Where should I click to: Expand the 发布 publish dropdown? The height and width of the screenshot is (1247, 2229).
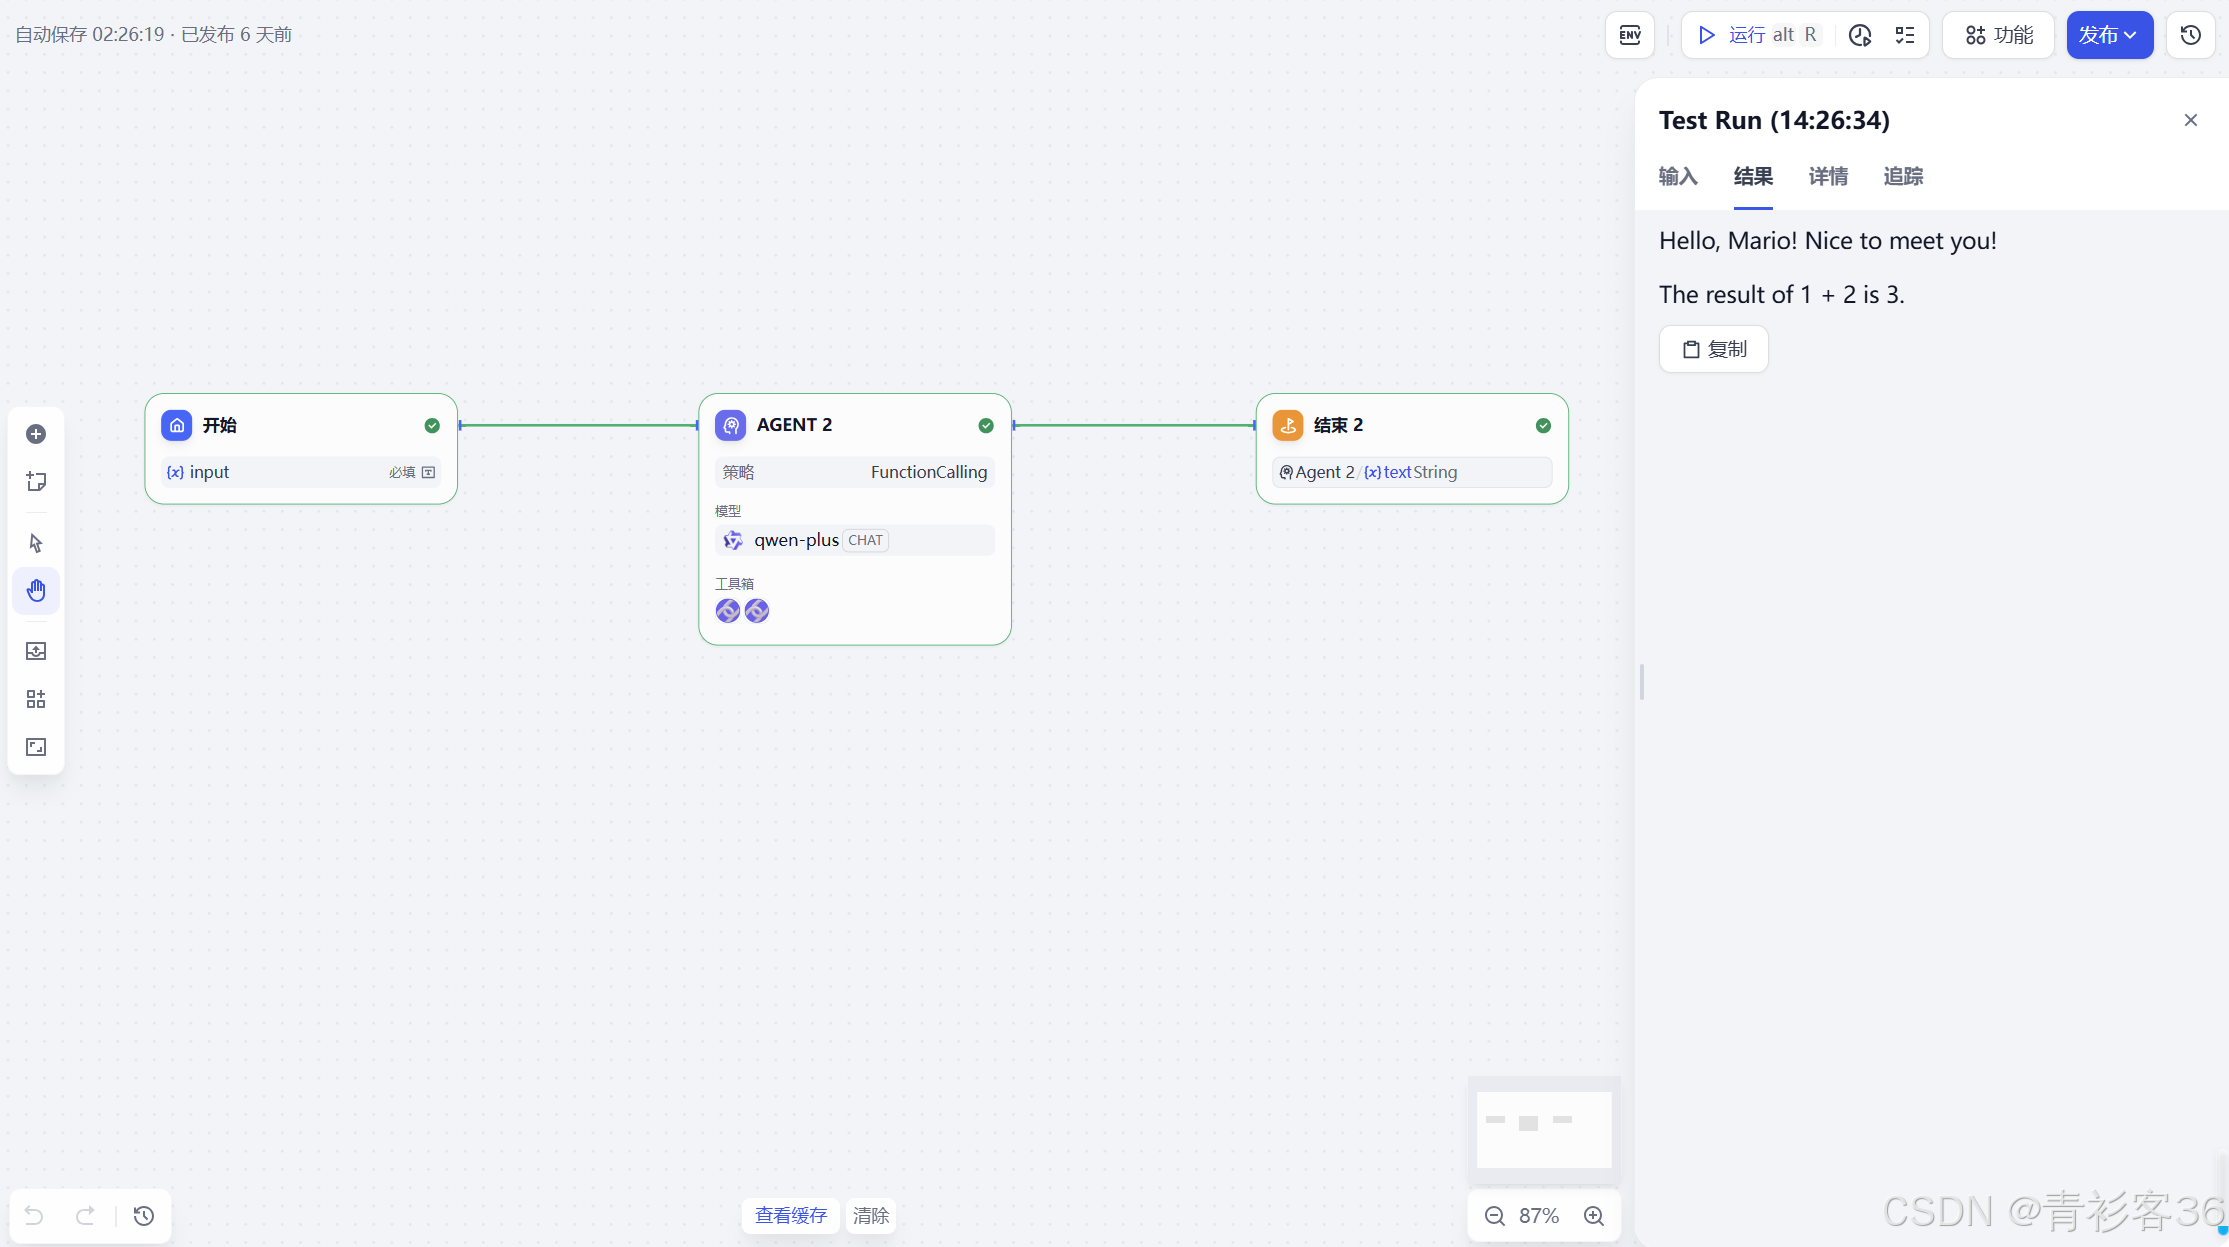click(2109, 35)
